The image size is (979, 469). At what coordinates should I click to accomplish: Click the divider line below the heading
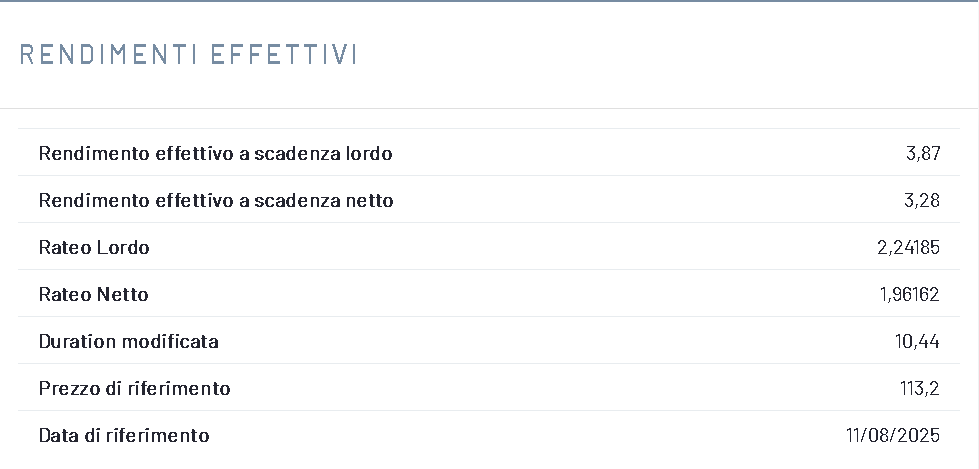point(489,108)
